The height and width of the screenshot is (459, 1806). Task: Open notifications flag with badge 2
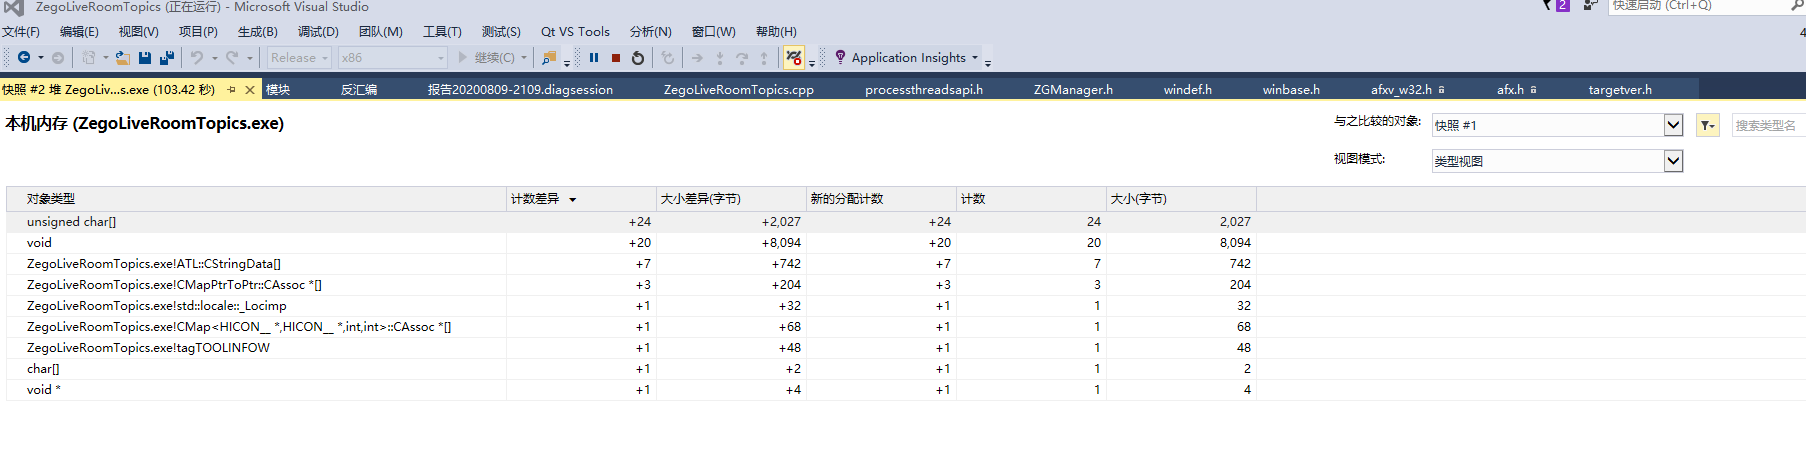pyautogui.click(x=1556, y=5)
